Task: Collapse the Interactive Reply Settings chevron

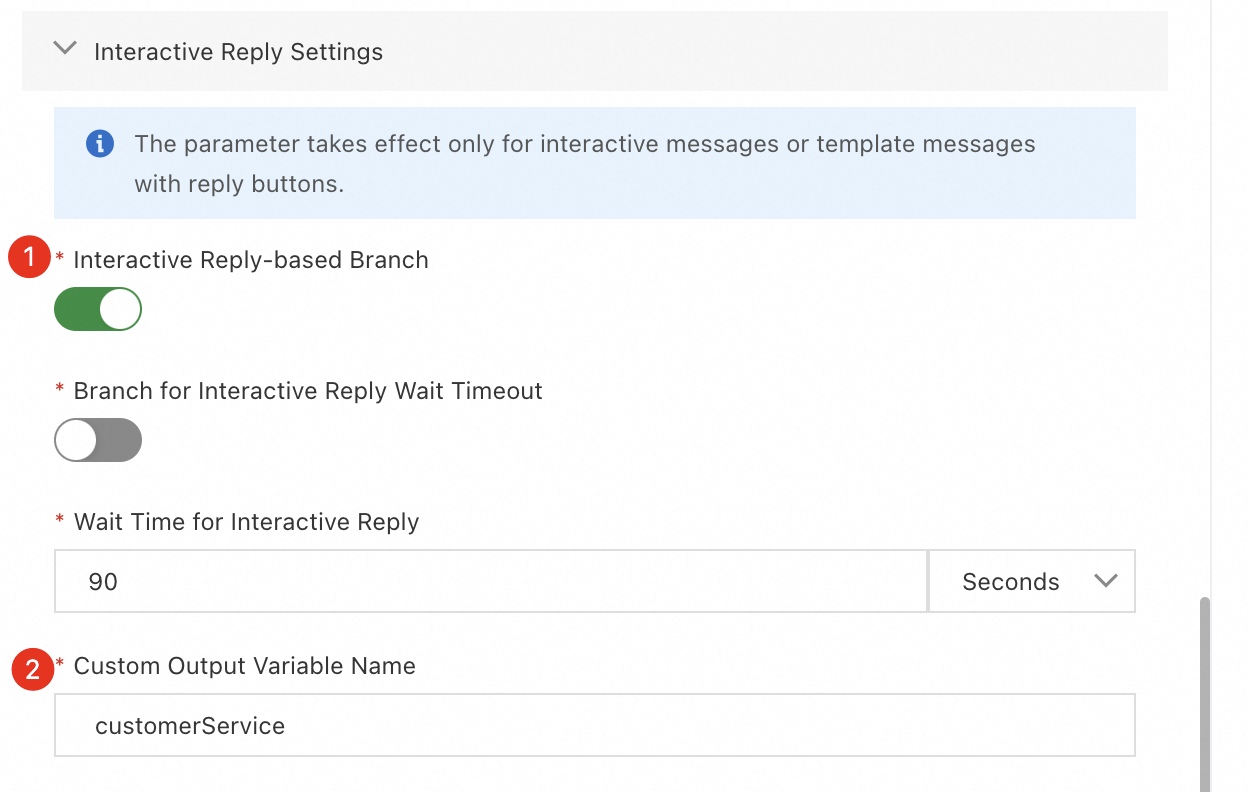Action: click(65, 49)
